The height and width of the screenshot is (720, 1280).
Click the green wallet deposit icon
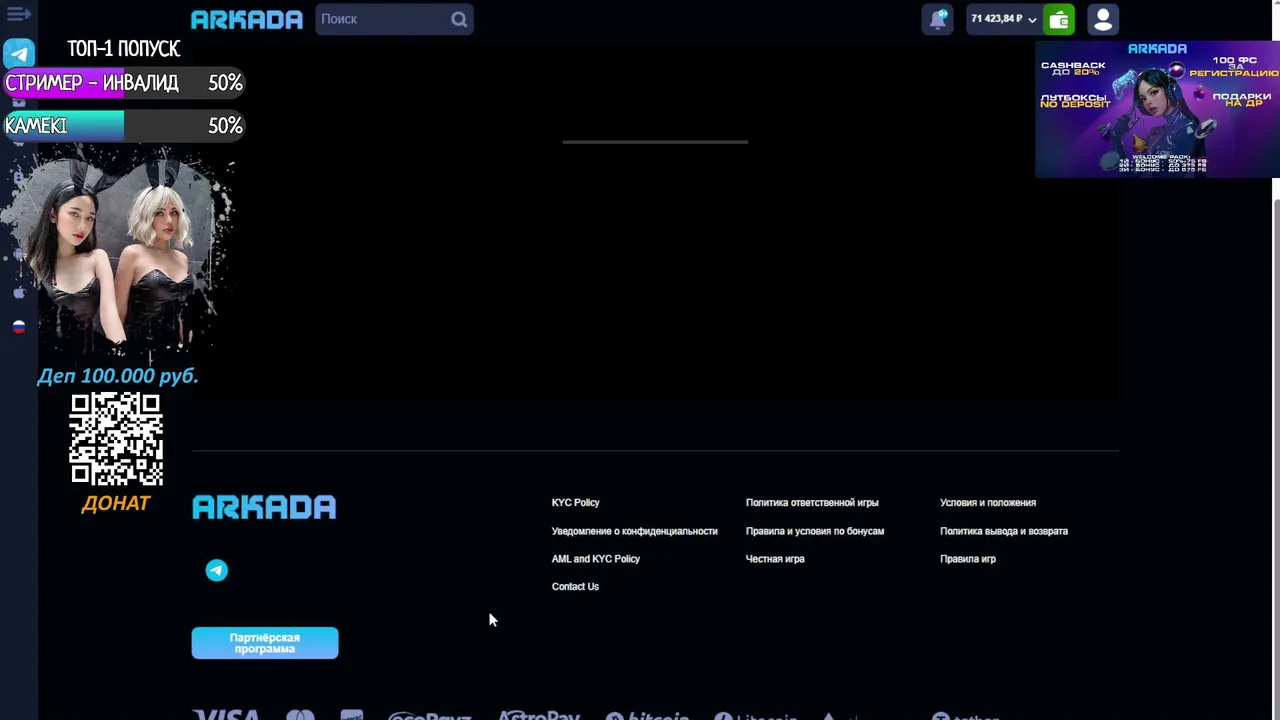point(1059,19)
